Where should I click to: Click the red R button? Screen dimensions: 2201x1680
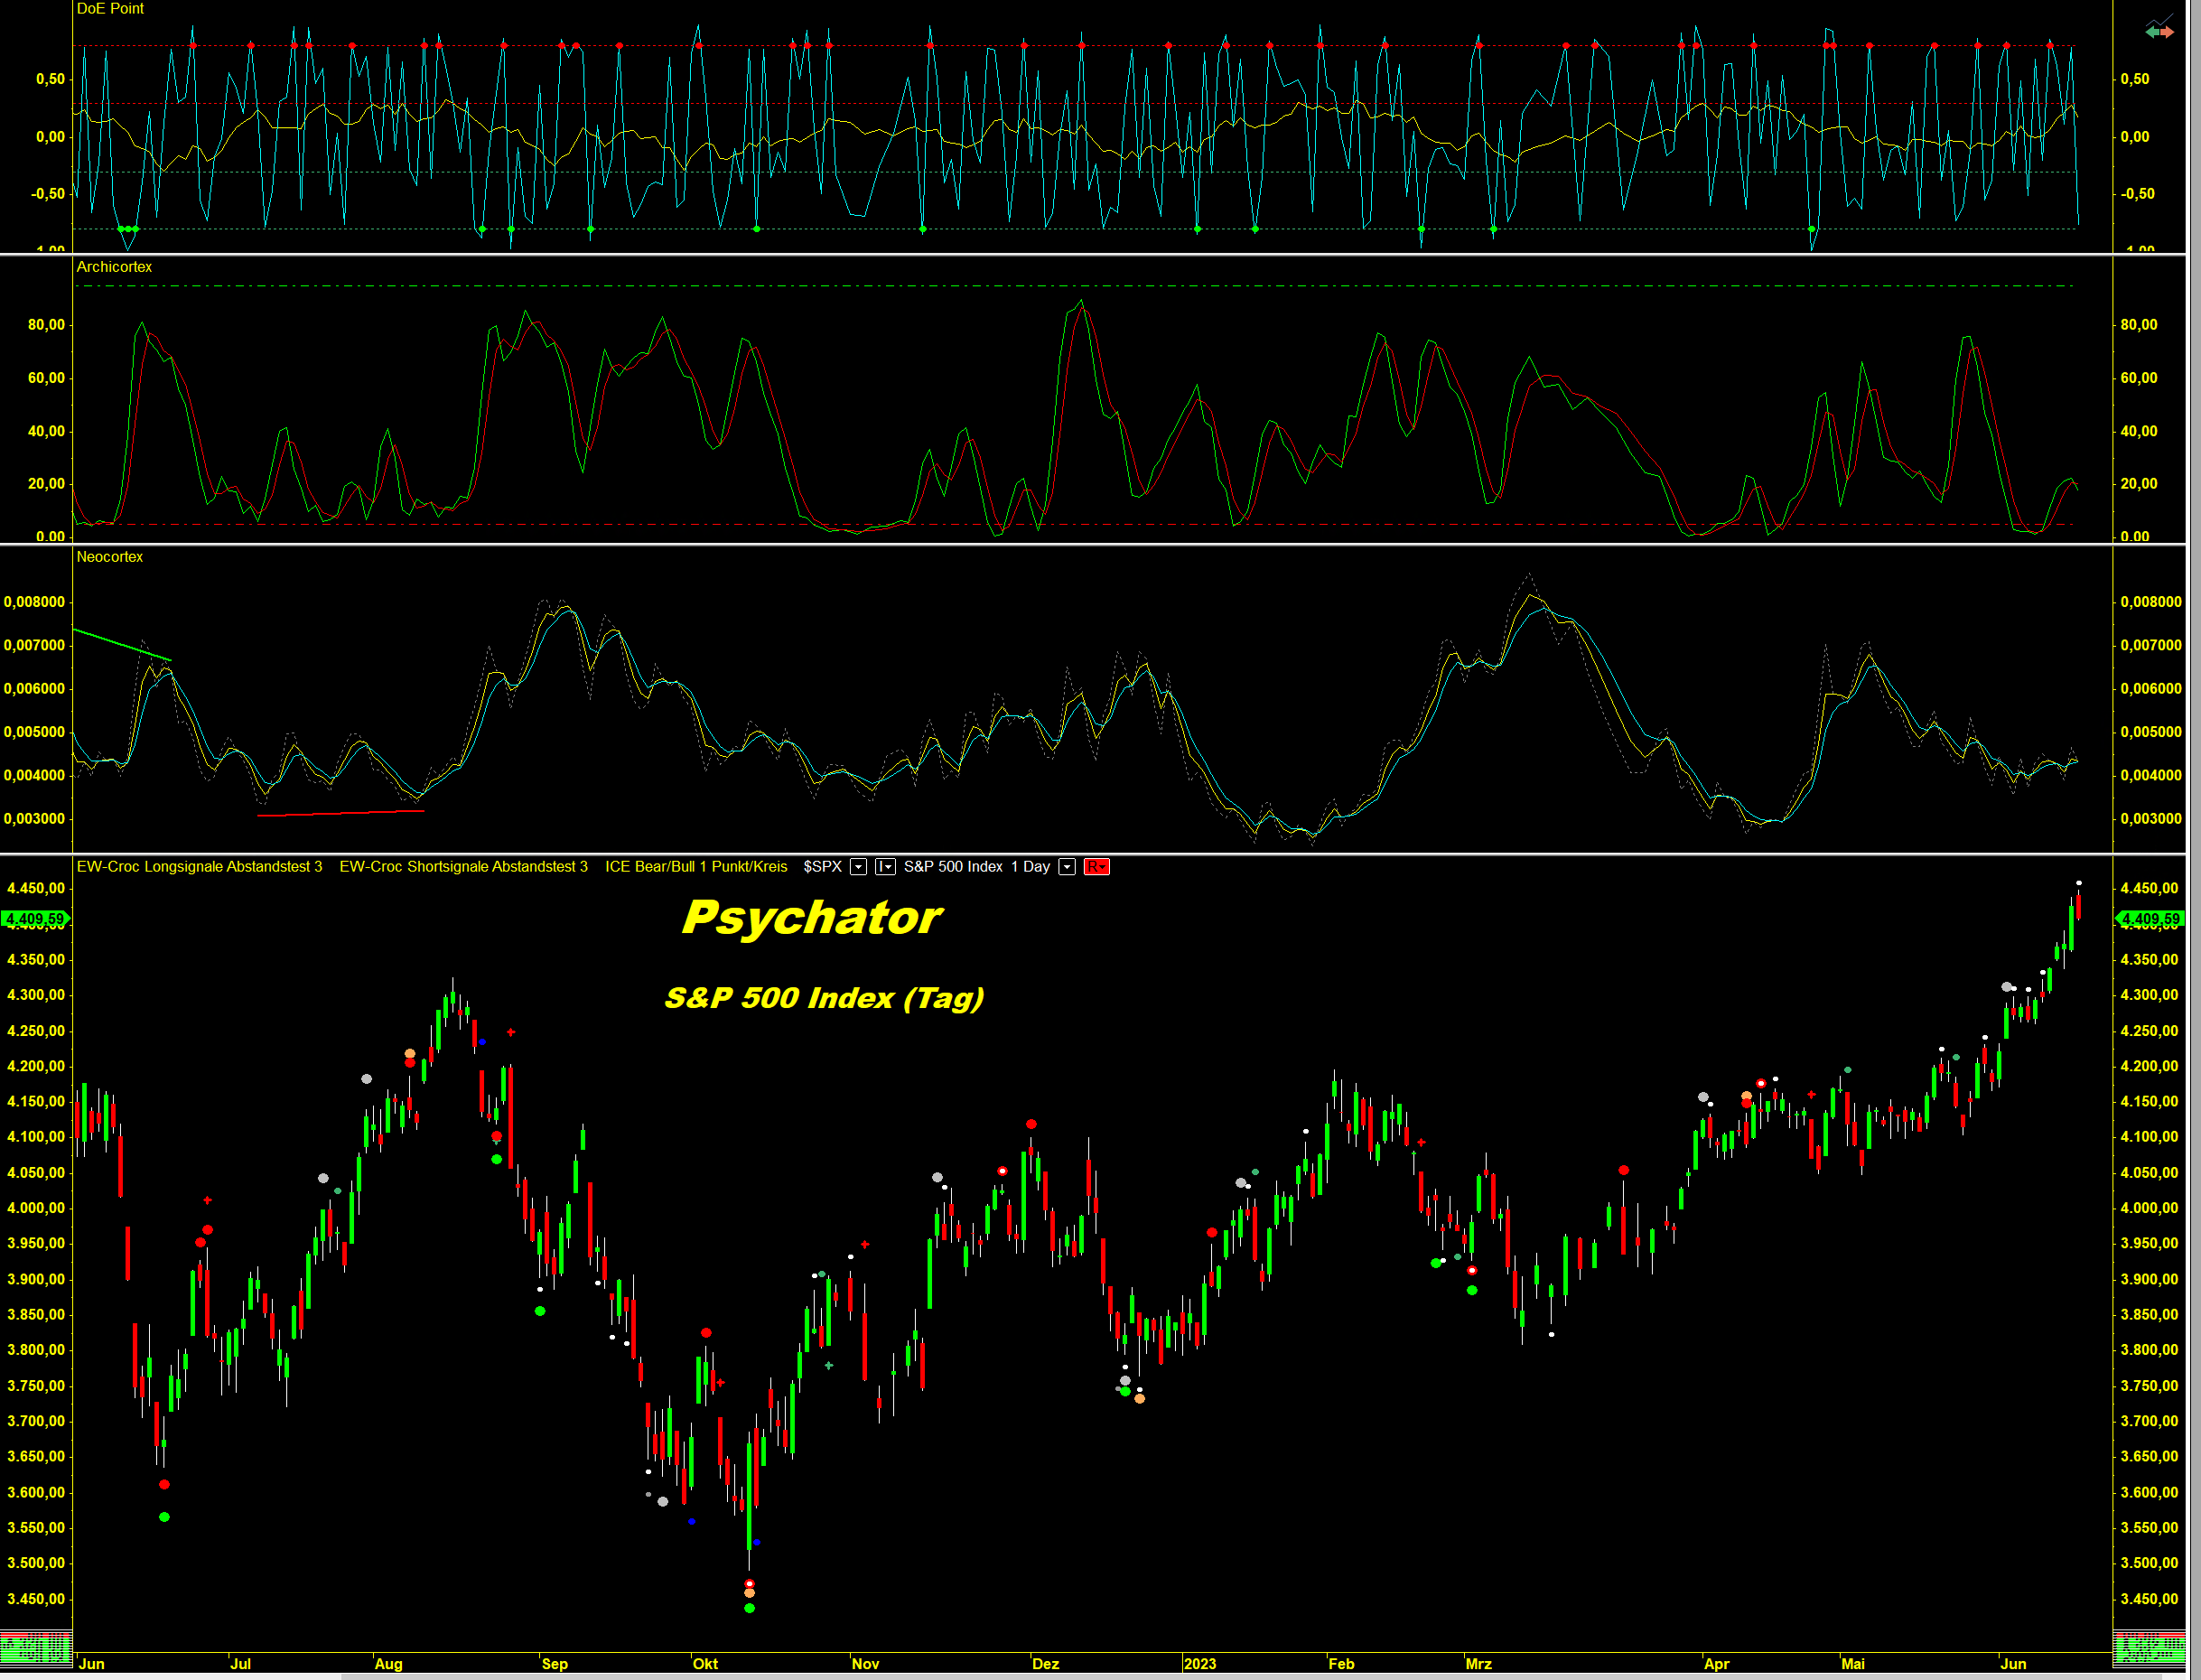1096,867
